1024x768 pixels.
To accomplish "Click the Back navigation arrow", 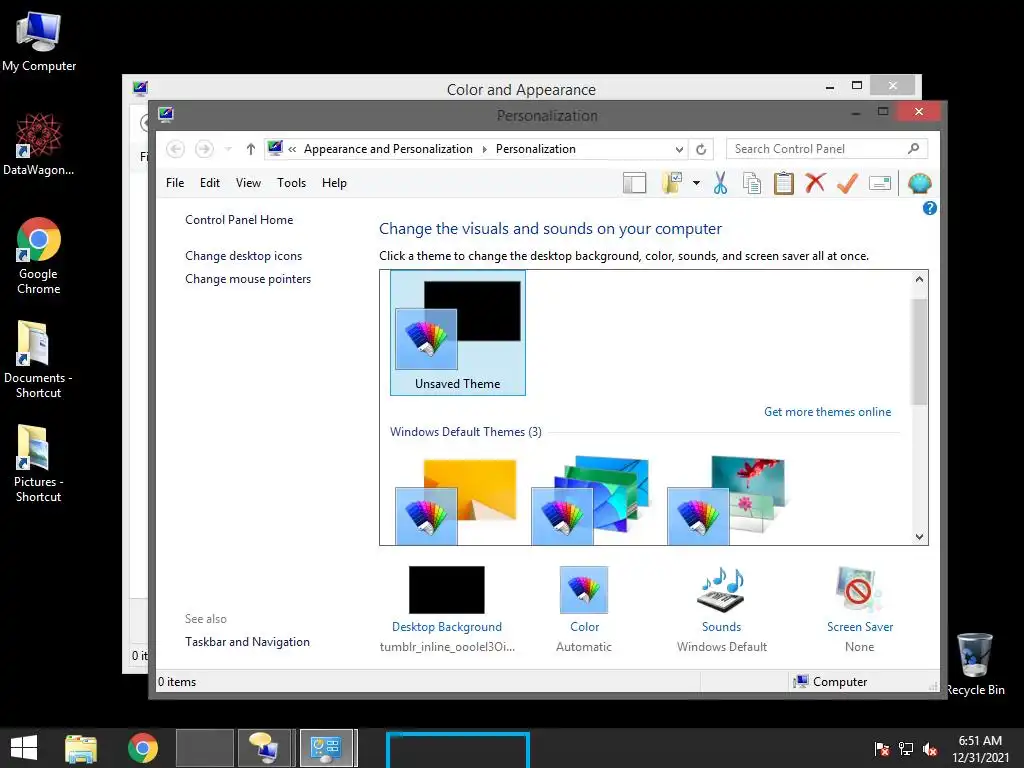I will (x=175, y=149).
